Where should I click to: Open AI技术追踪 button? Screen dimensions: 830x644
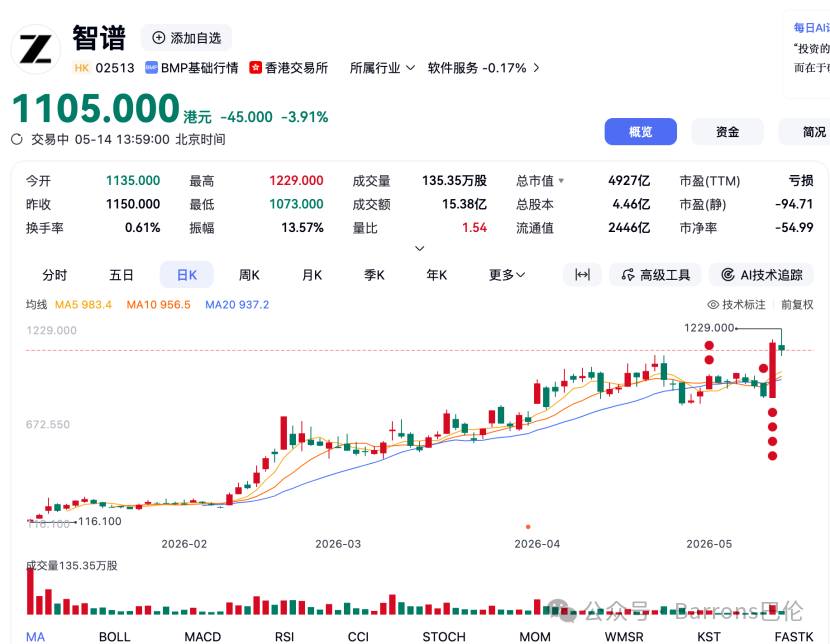762,275
